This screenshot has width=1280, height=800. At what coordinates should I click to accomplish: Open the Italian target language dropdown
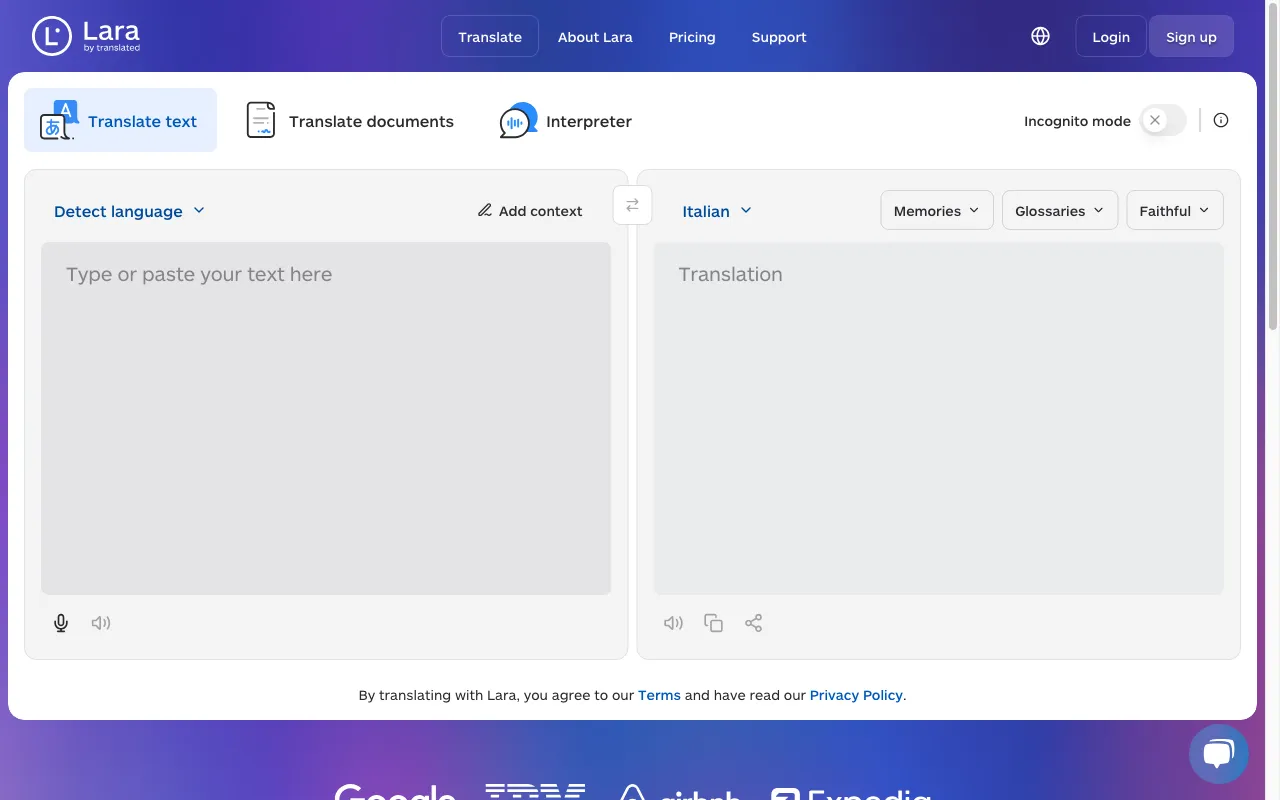coord(717,211)
